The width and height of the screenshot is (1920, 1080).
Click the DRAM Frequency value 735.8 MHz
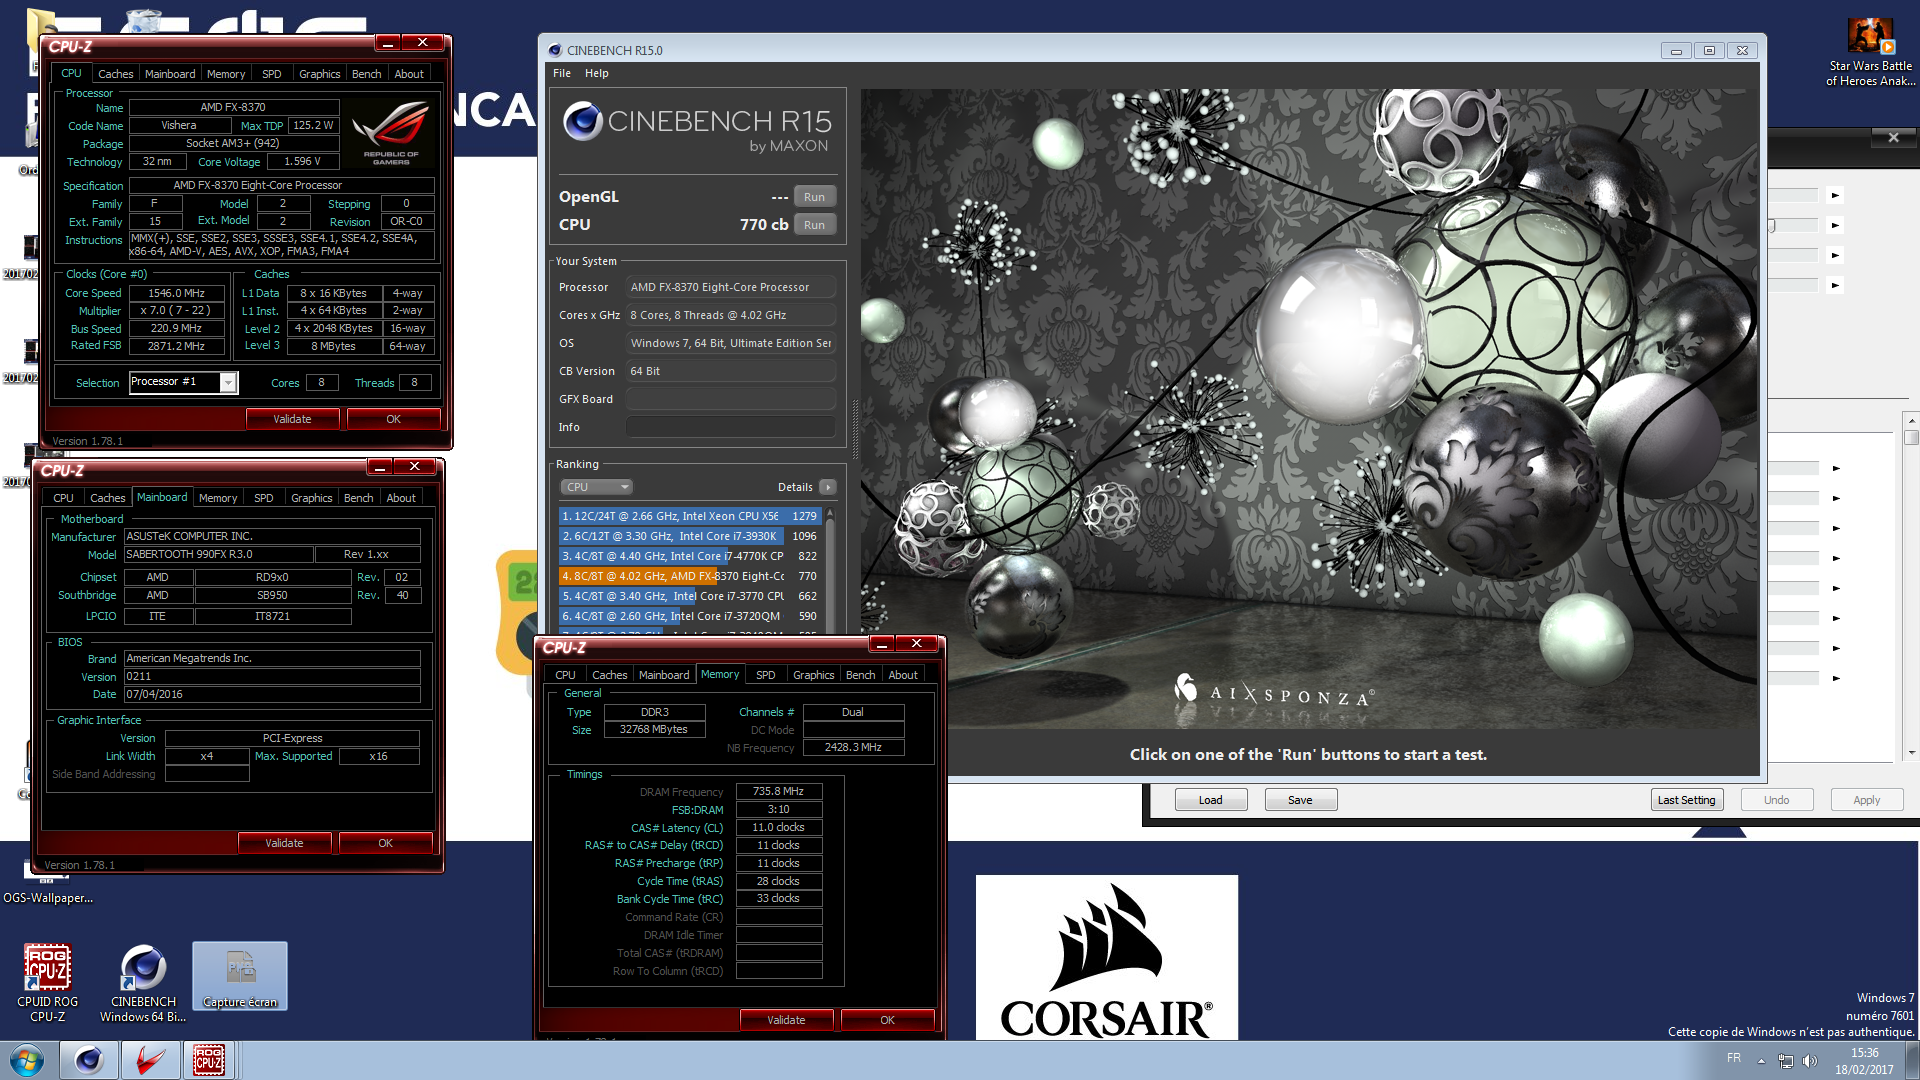[779, 791]
